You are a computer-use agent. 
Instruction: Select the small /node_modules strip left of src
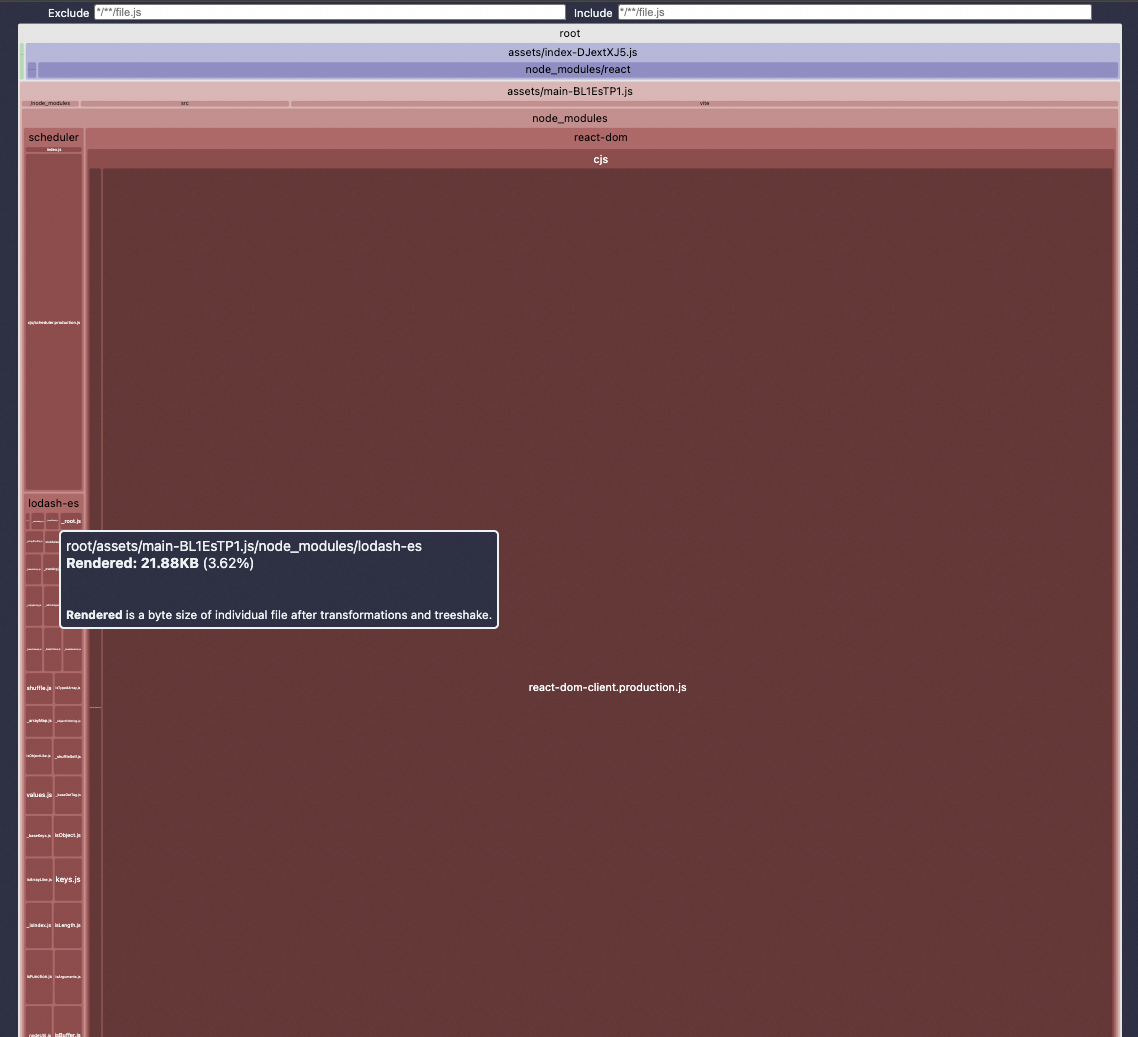pyautogui.click(x=50, y=104)
